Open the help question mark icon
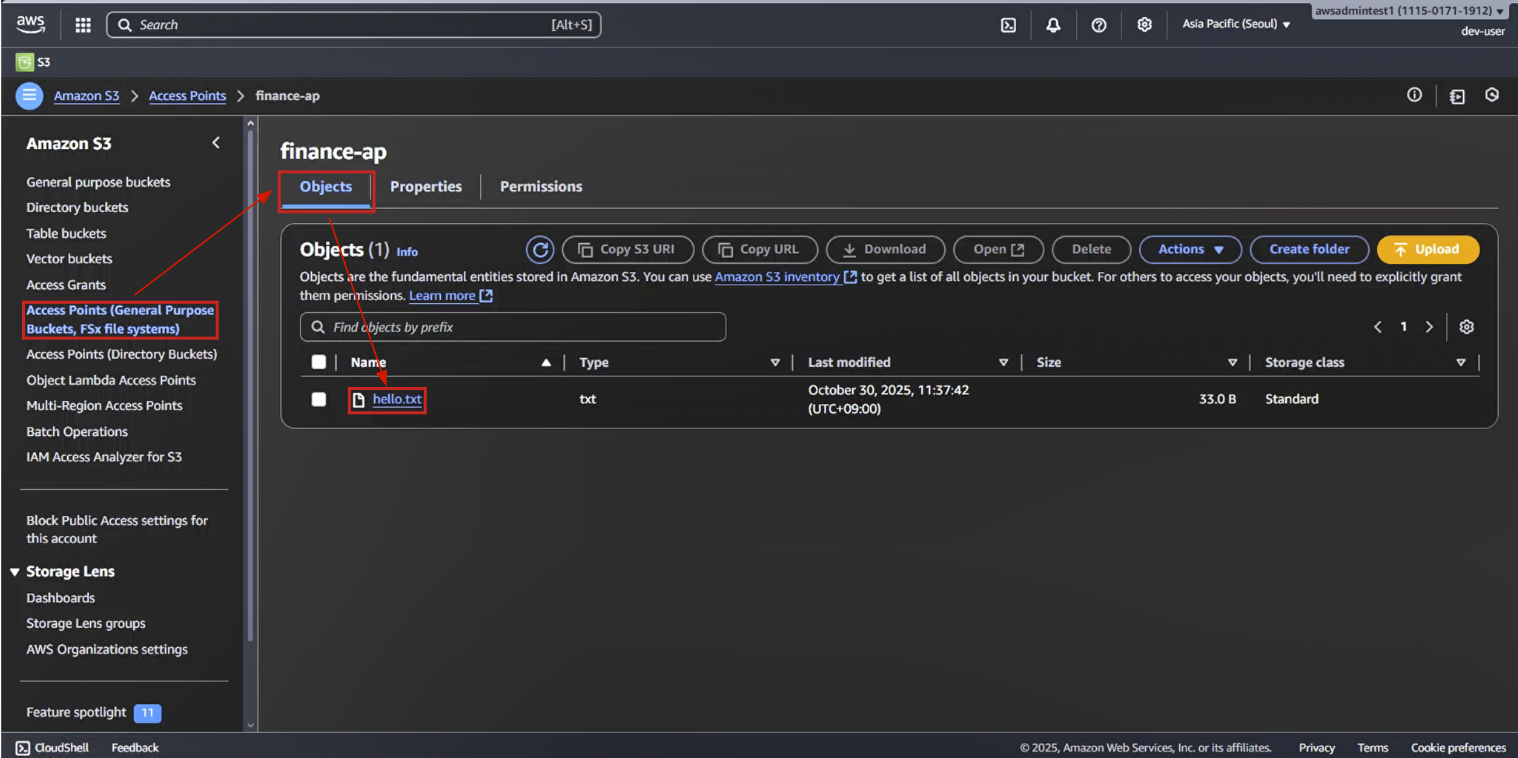Image resolution: width=1518 pixels, height=758 pixels. [x=1099, y=25]
